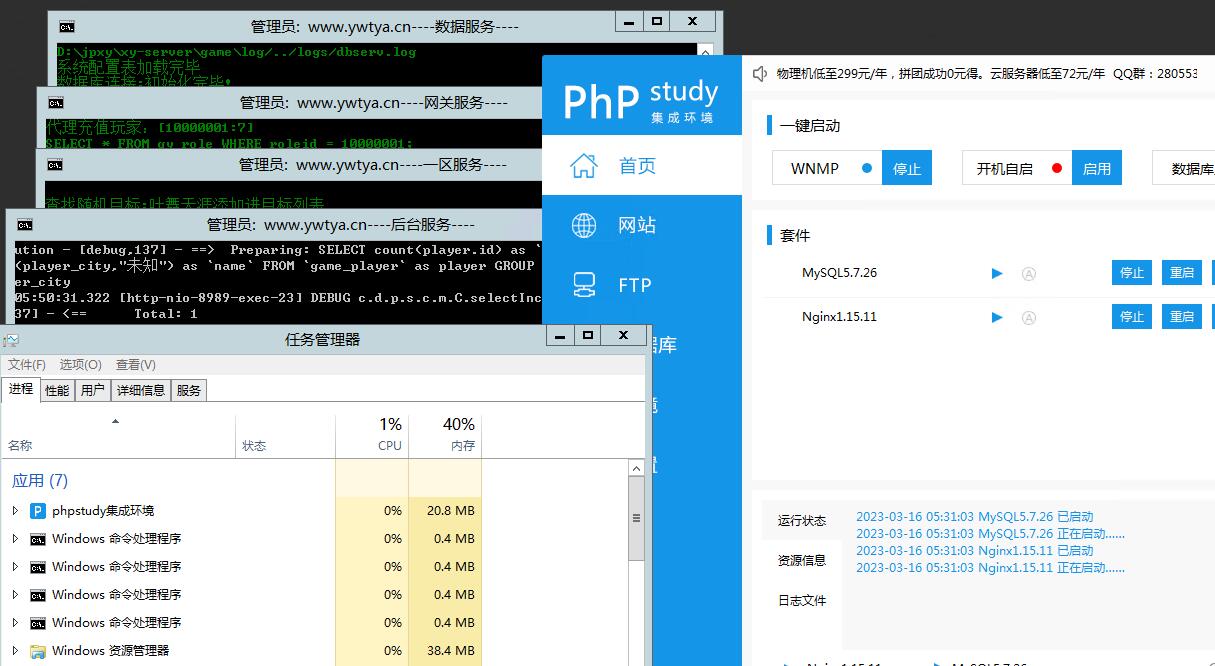This screenshot has width=1215, height=666.
Task: Click the log line 'Nginx1.15.11 已启动'
Action: [x=975, y=551]
